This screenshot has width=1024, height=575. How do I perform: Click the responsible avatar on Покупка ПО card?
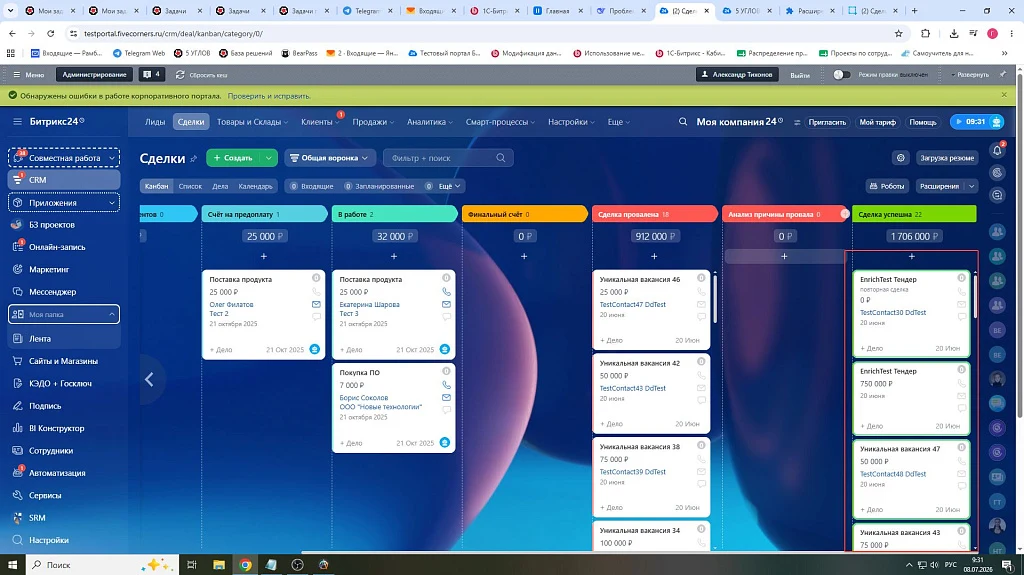pyautogui.click(x=445, y=442)
